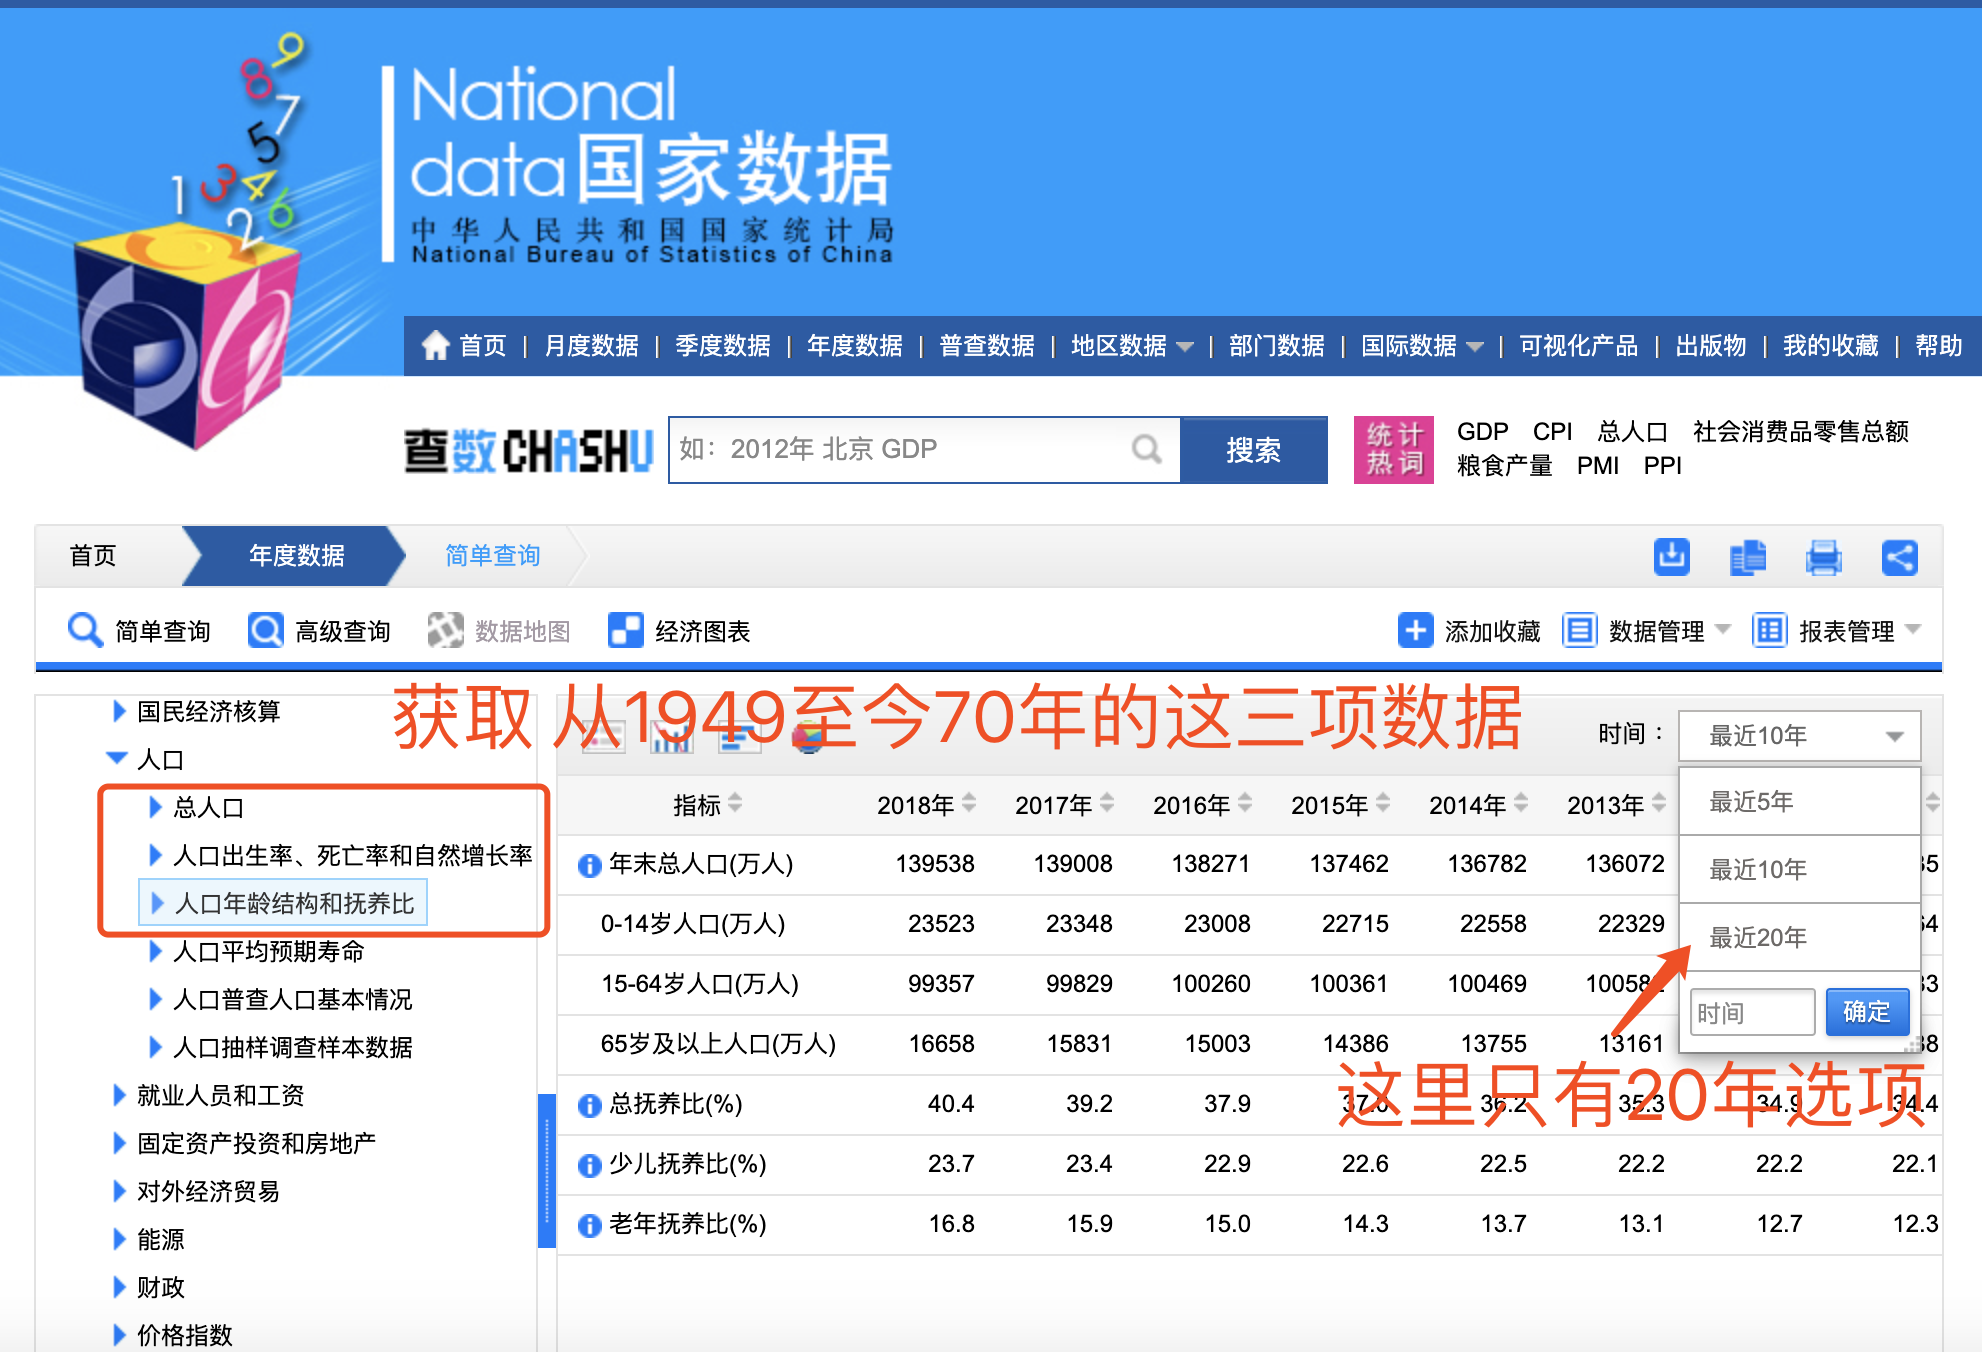Screen dimensions: 1982x1352
Task: Open 季度数据 in the navigation bar
Action: 722,346
